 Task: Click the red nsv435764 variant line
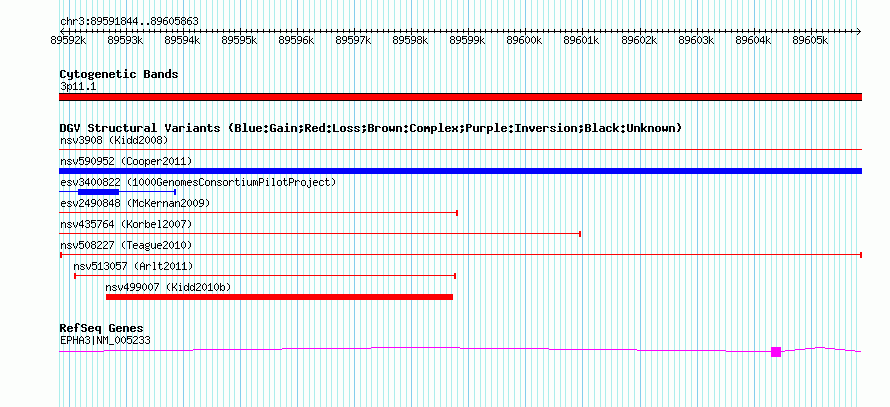[320, 234]
